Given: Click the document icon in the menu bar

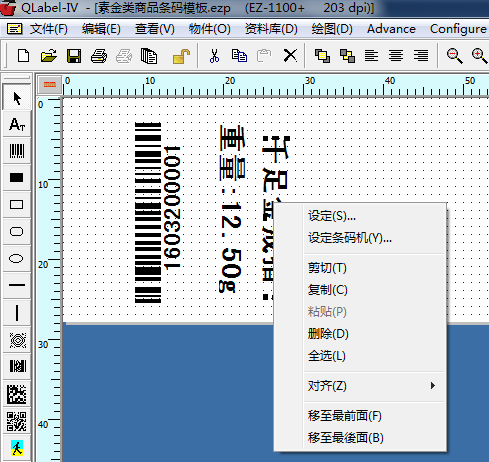Looking at the screenshot, I should [x=14, y=29].
